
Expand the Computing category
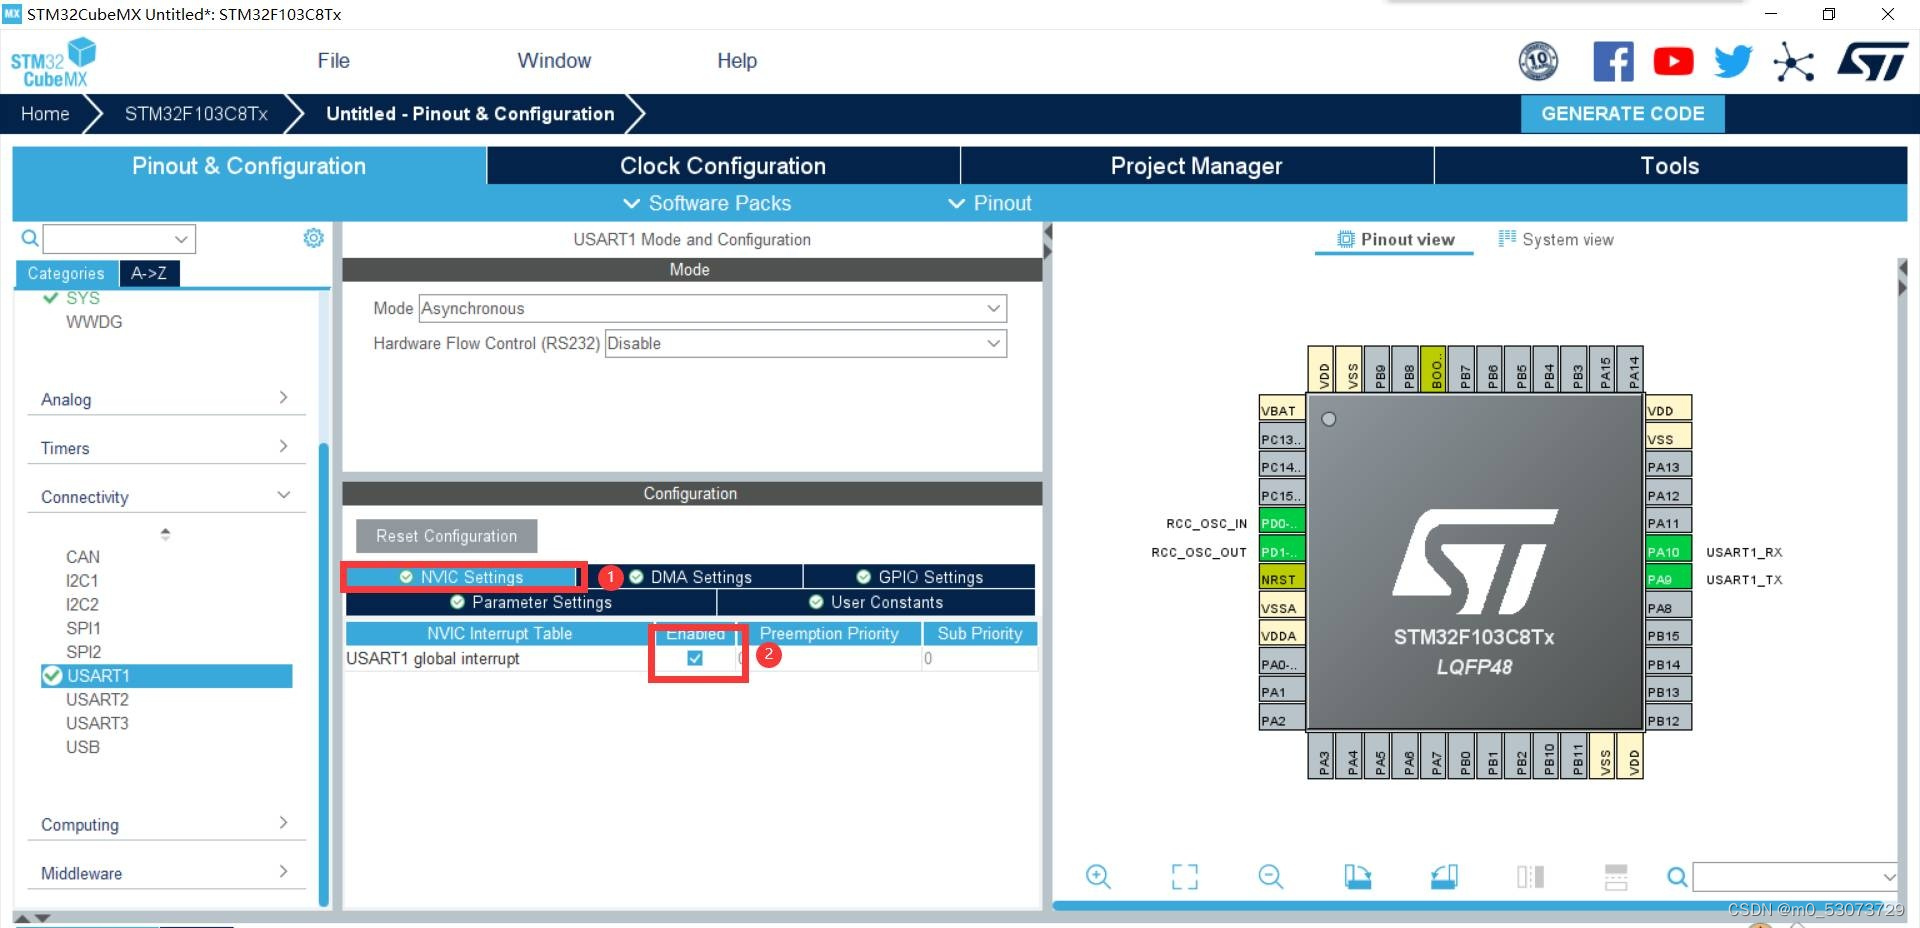click(166, 824)
